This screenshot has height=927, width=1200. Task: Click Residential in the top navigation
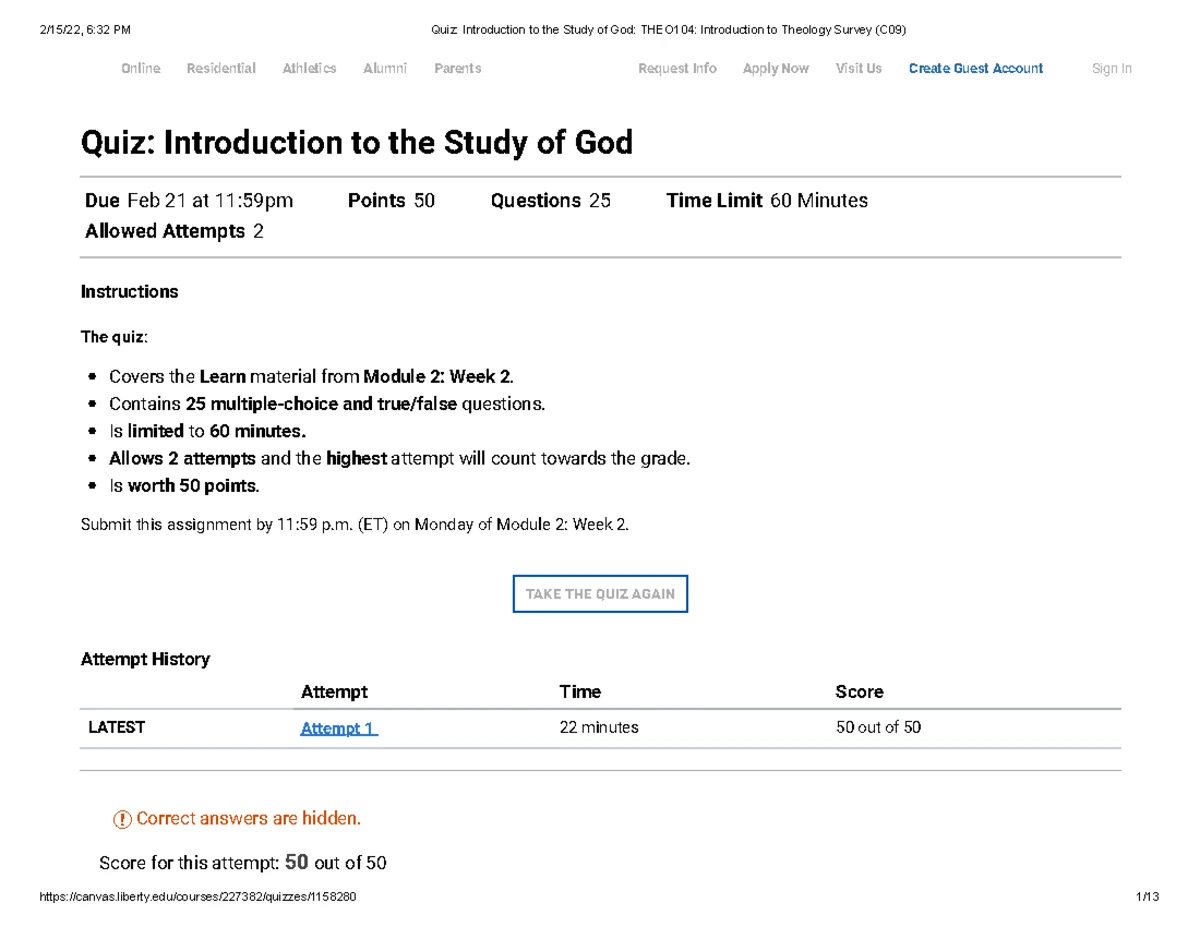[x=221, y=68]
